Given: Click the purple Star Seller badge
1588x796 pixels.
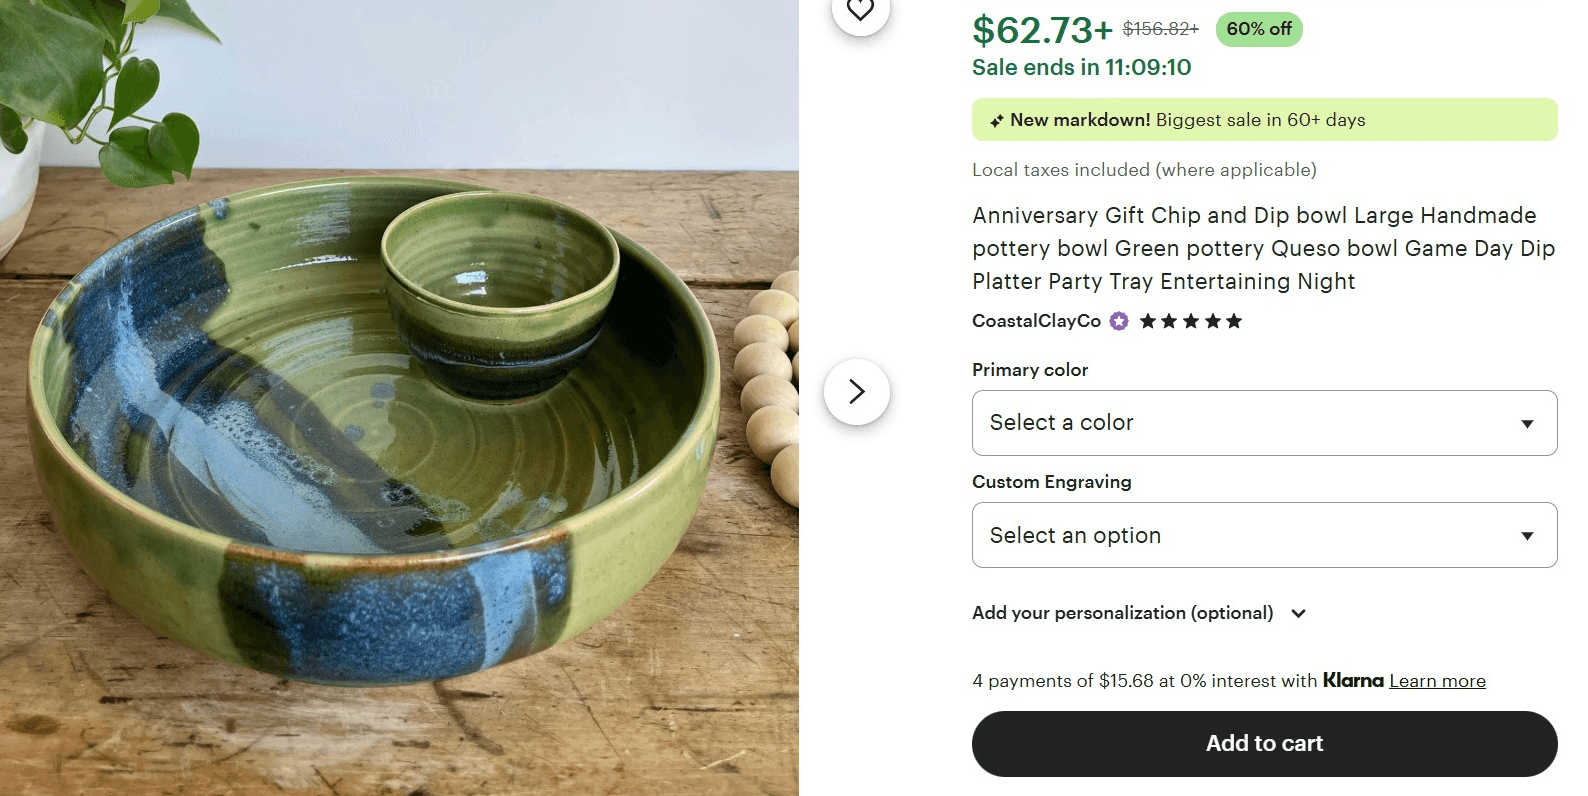Looking at the screenshot, I should (x=1119, y=321).
